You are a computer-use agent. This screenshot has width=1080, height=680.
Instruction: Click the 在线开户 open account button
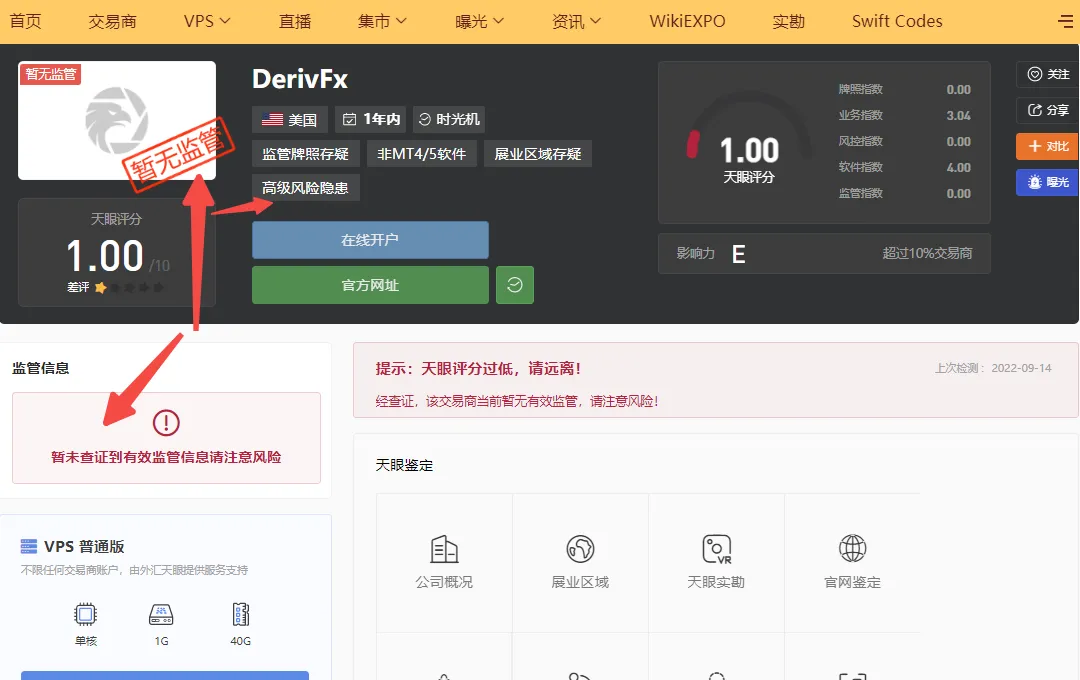[370, 240]
